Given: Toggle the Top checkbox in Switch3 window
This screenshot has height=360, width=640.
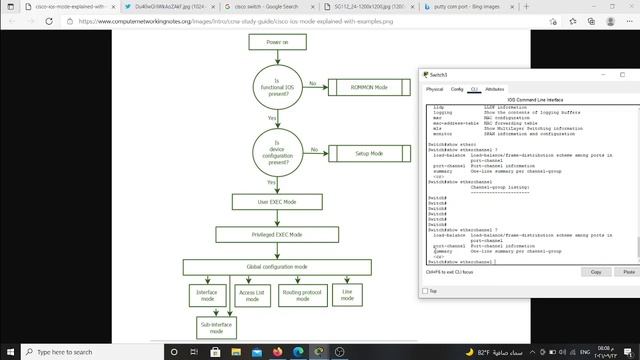Looking at the screenshot, I should point(425,291).
